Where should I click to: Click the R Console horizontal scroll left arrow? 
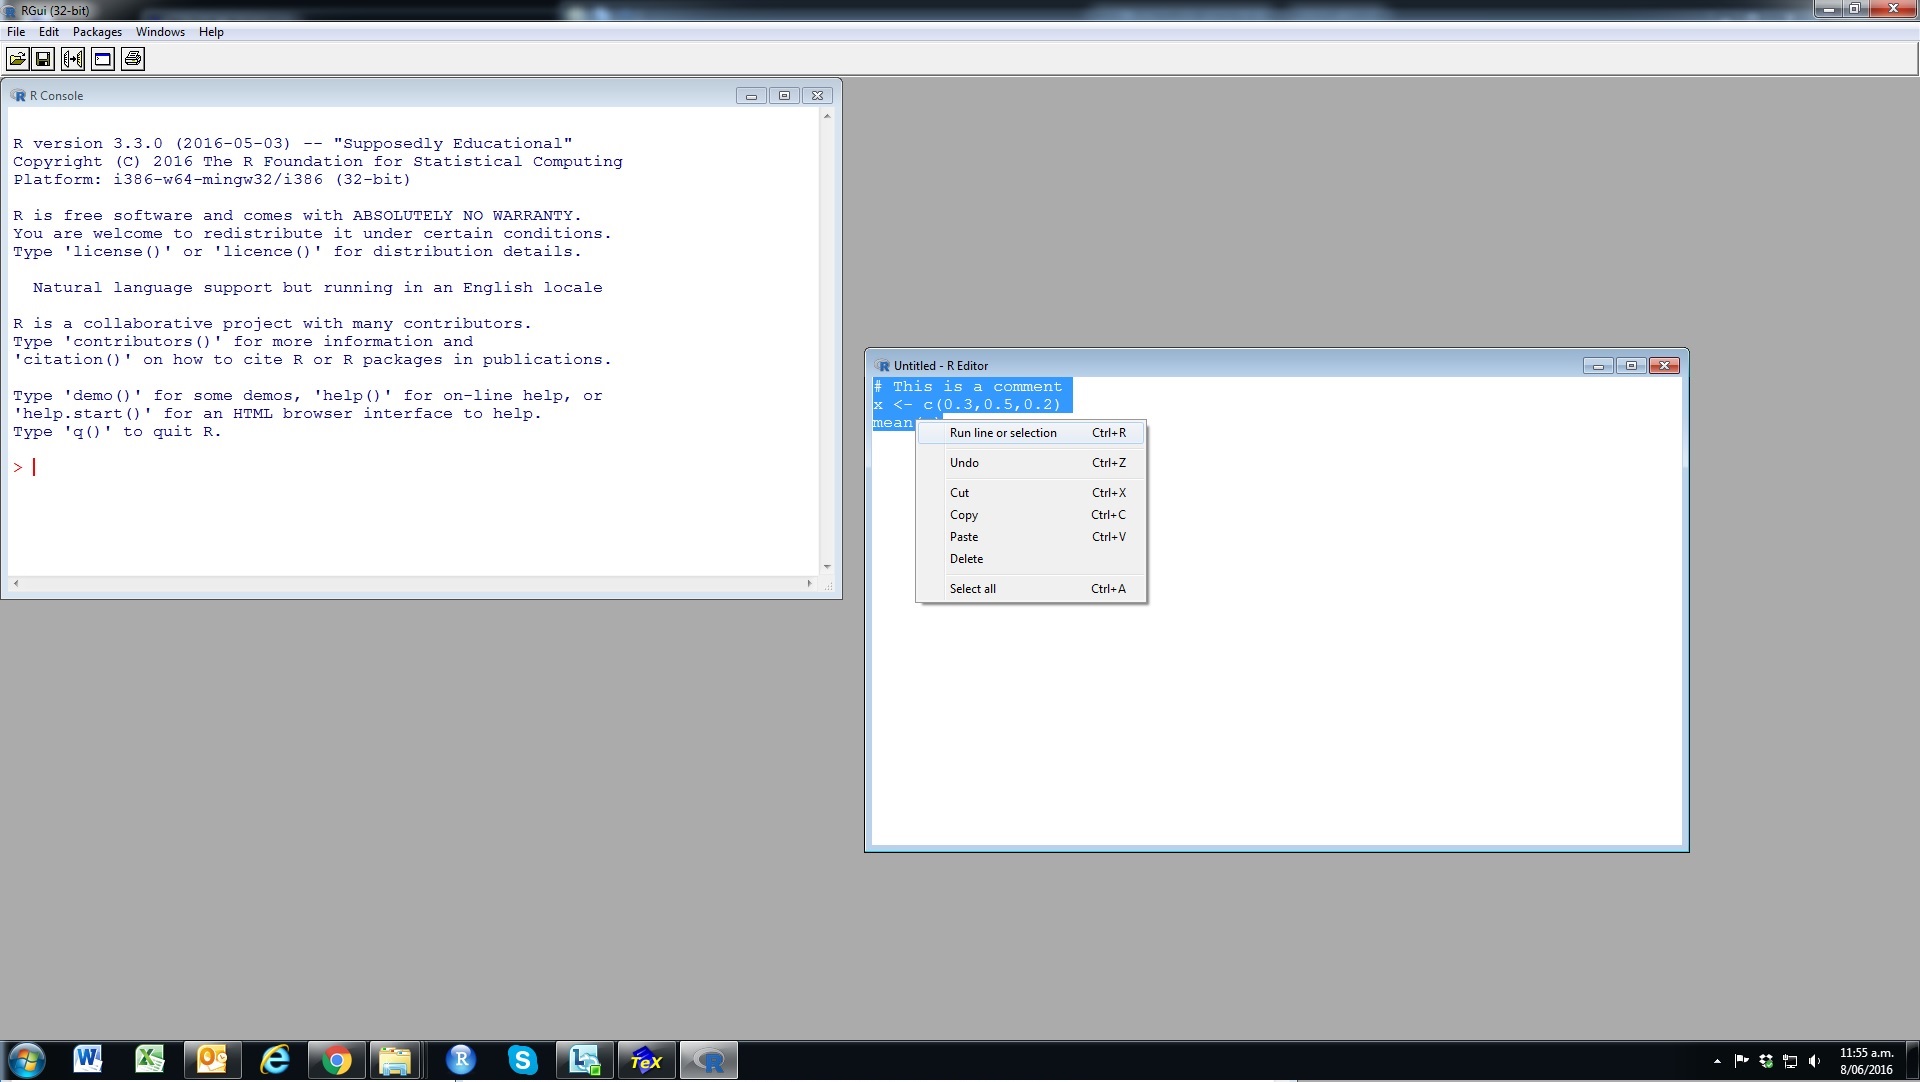(x=16, y=583)
